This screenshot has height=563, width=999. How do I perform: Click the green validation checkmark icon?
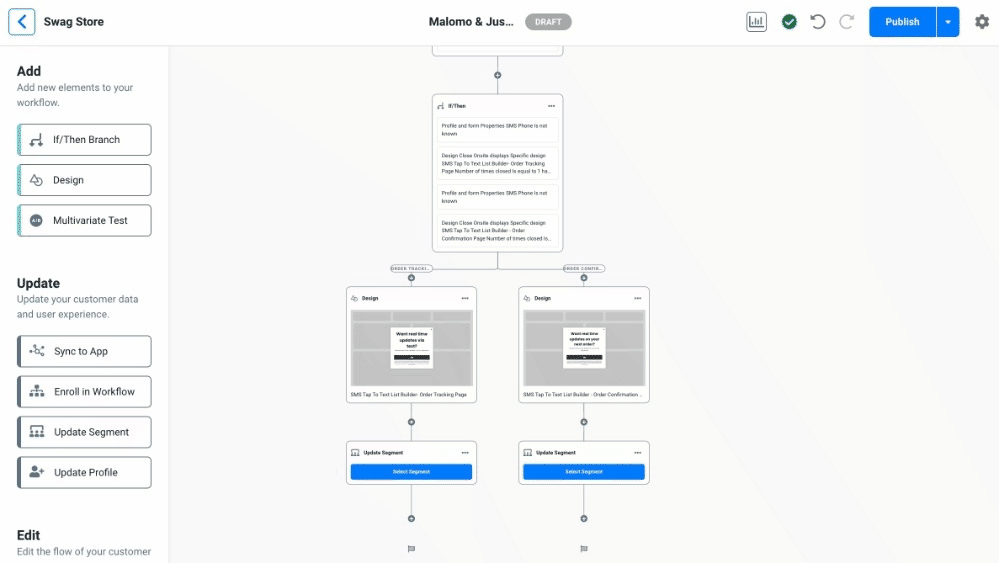[x=789, y=22]
